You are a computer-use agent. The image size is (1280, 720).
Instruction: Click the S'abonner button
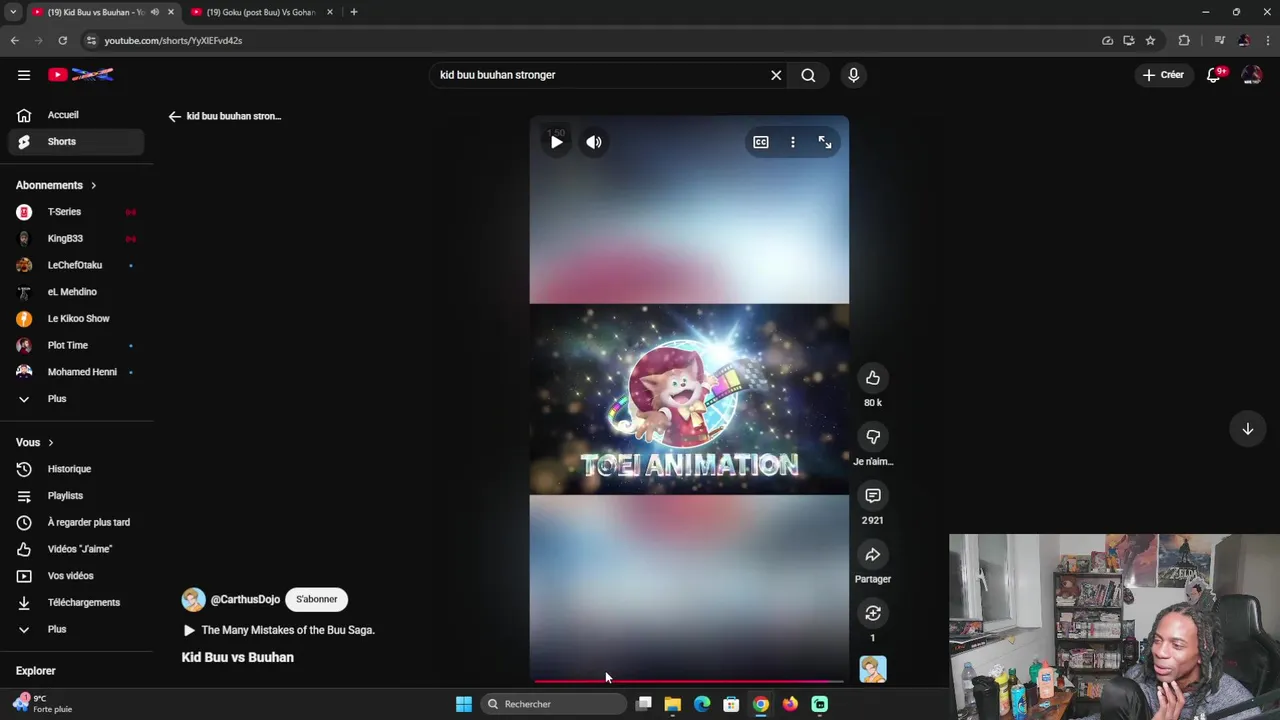[x=316, y=599]
